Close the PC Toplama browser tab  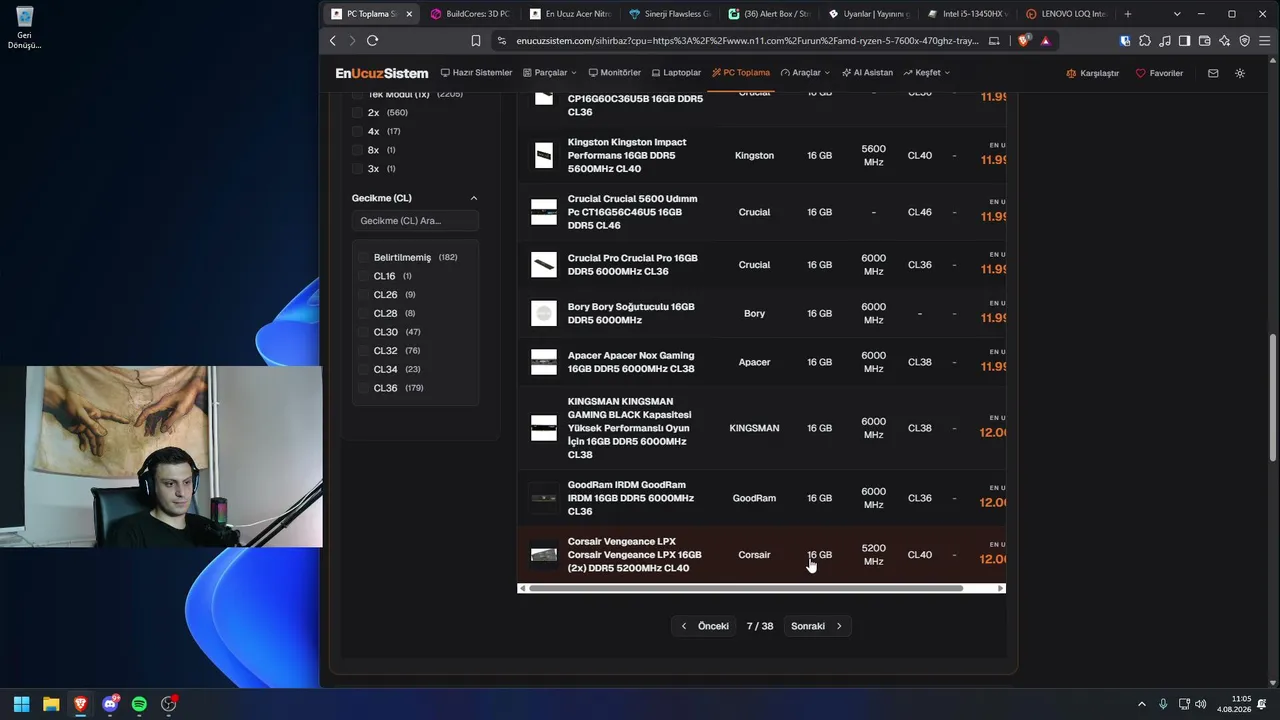(x=409, y=14)
